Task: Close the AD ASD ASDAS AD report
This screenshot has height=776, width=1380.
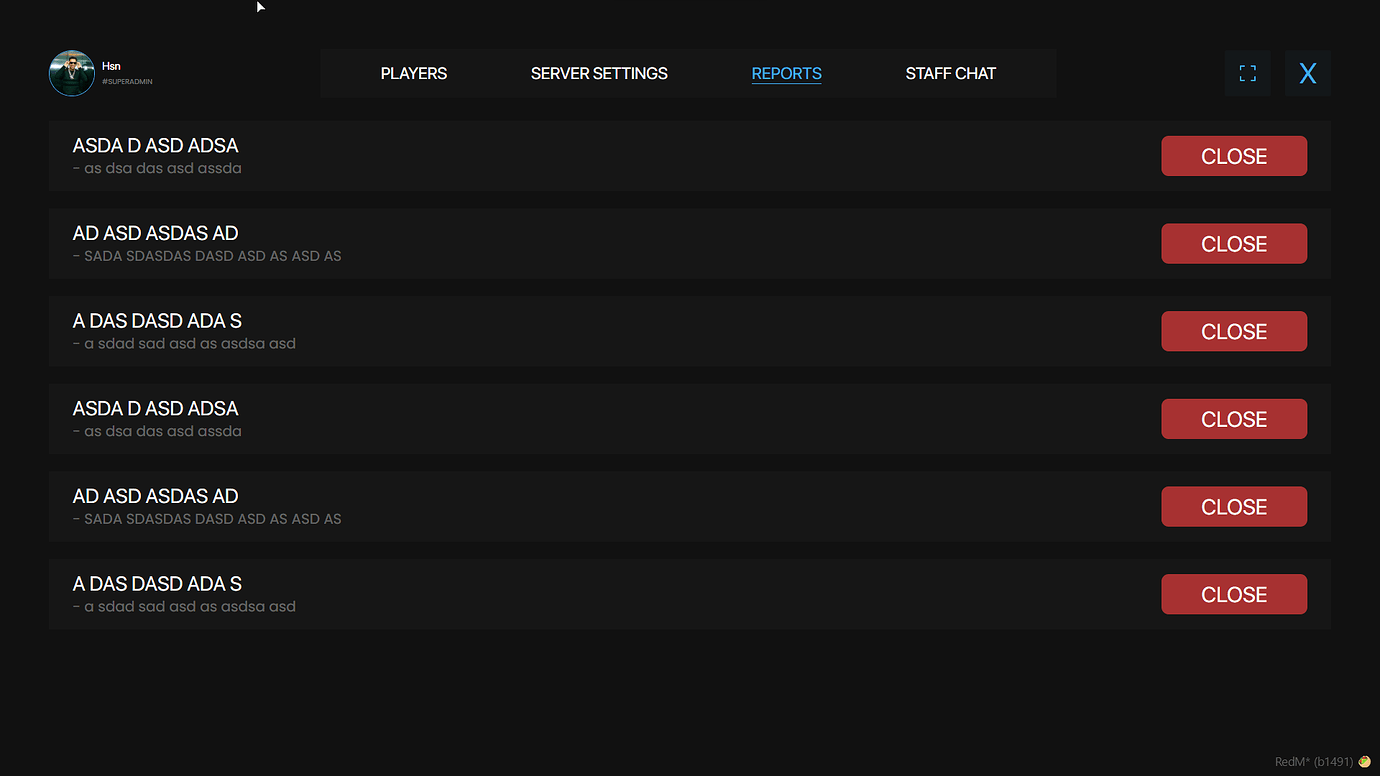Action: (x=1234, y=243)
